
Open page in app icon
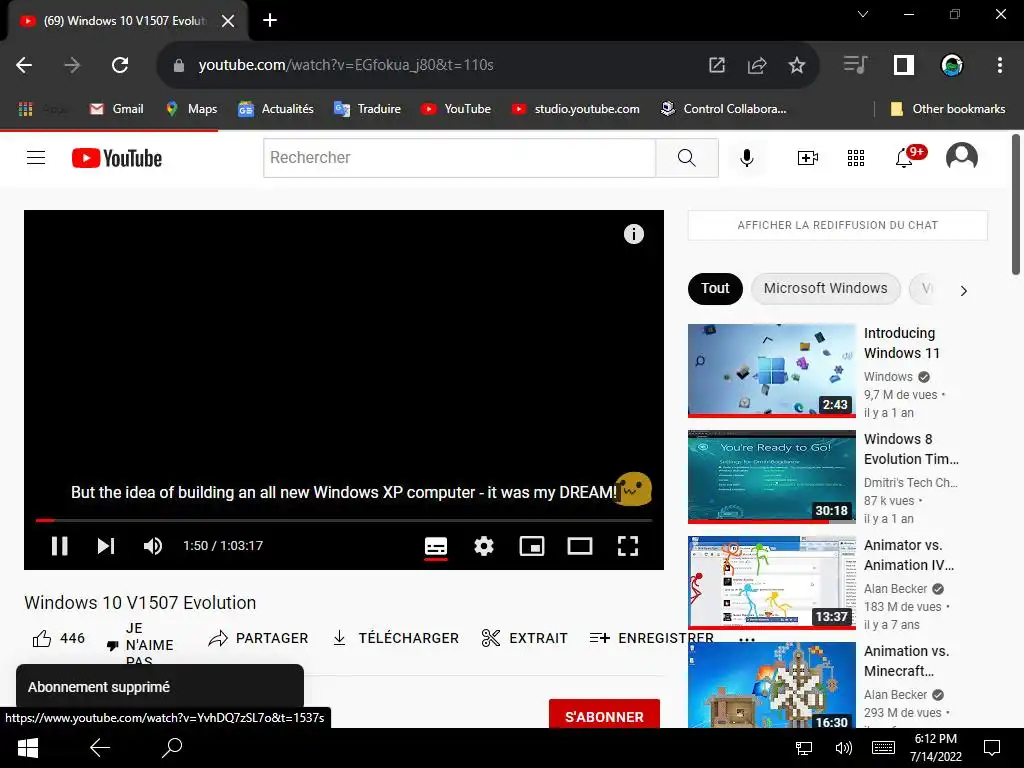[716, 65]
